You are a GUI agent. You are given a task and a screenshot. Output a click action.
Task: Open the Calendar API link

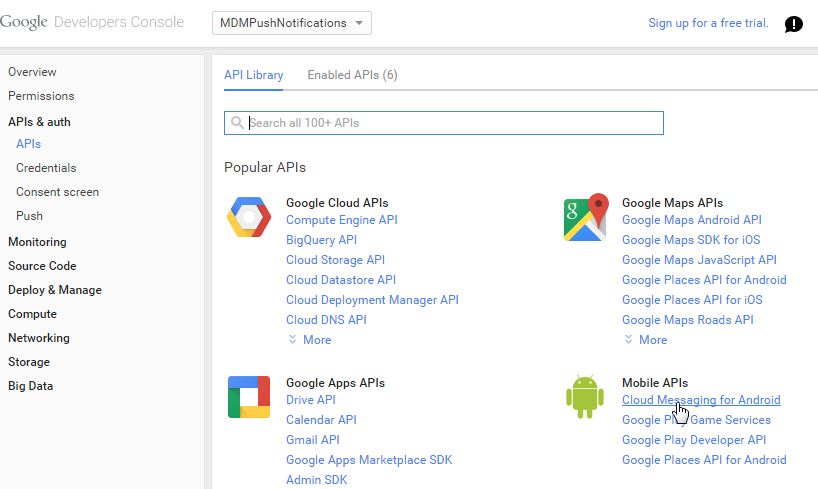(x=321, y=420)
